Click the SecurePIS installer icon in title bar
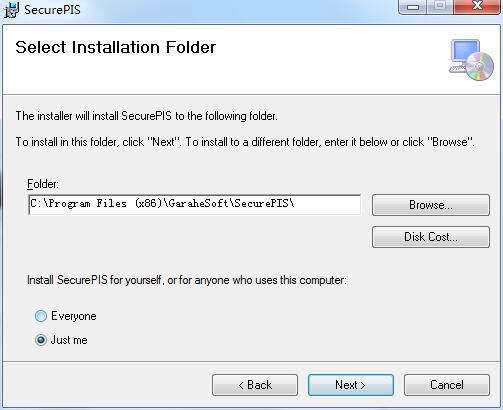The image size is (503, 410). point(11,10)
